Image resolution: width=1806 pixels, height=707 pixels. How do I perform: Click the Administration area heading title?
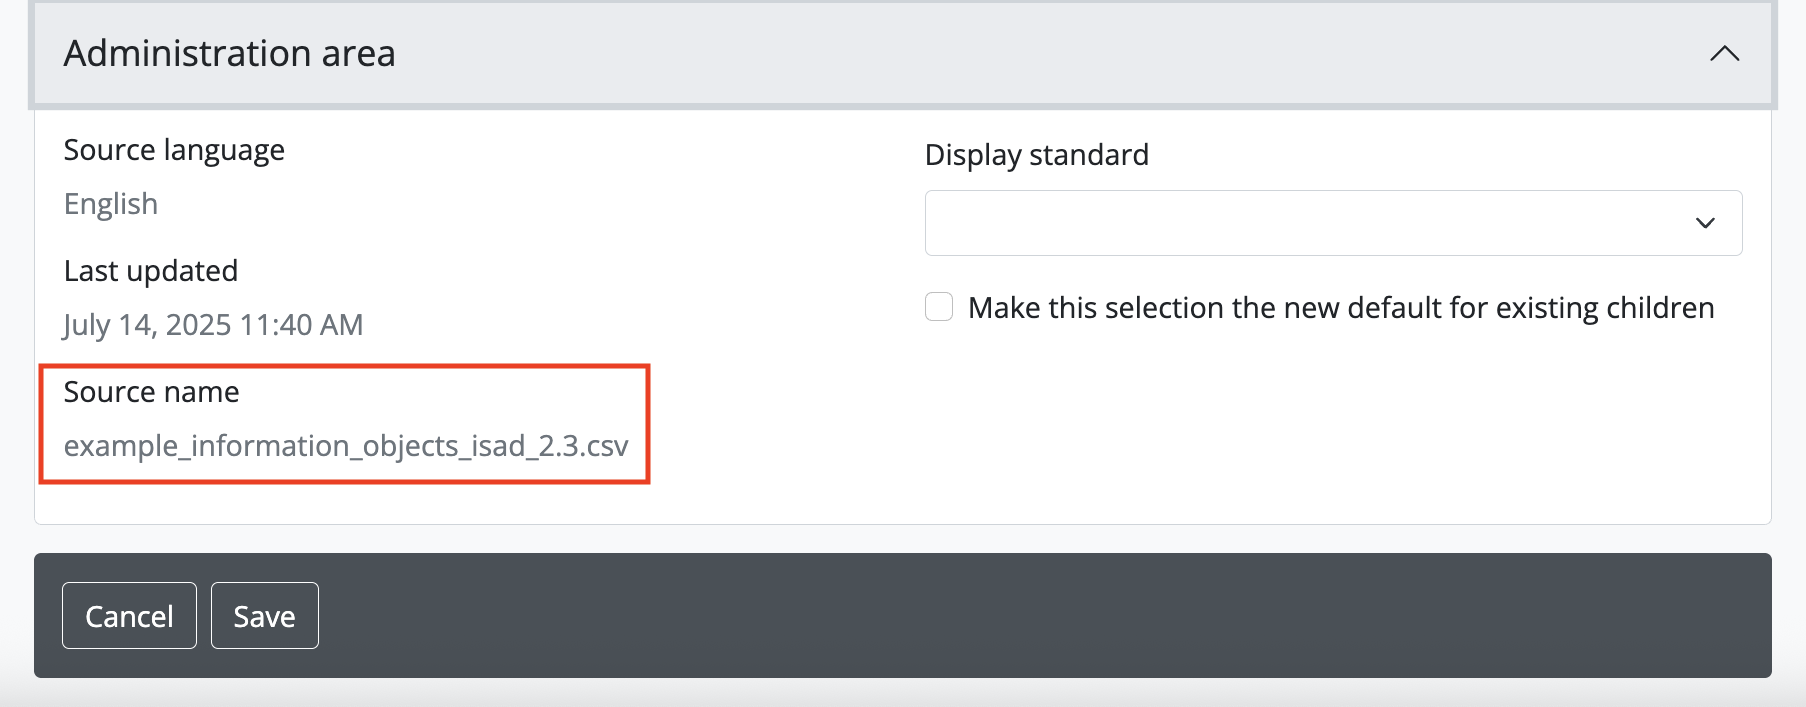click(230, 54)
